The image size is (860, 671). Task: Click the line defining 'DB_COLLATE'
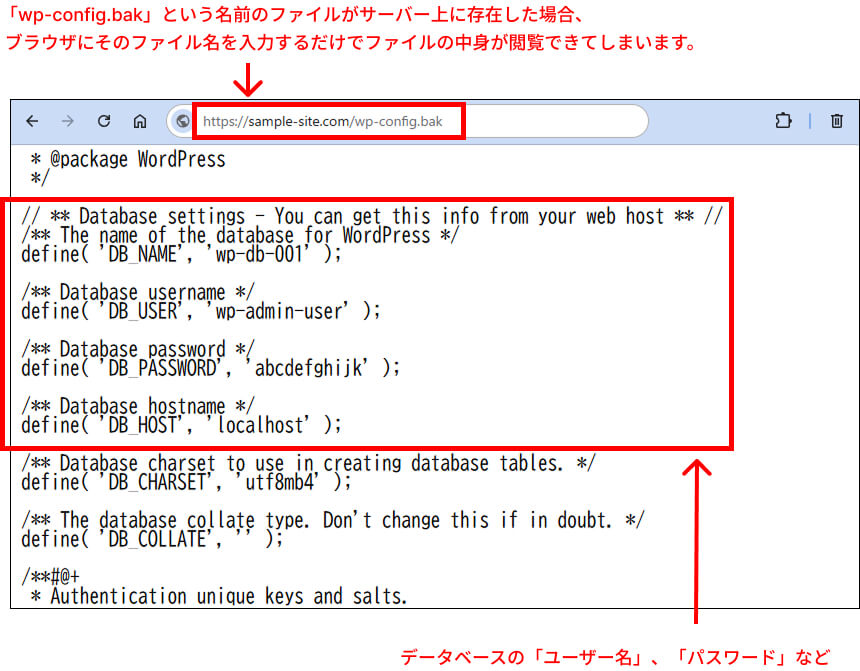152,539
